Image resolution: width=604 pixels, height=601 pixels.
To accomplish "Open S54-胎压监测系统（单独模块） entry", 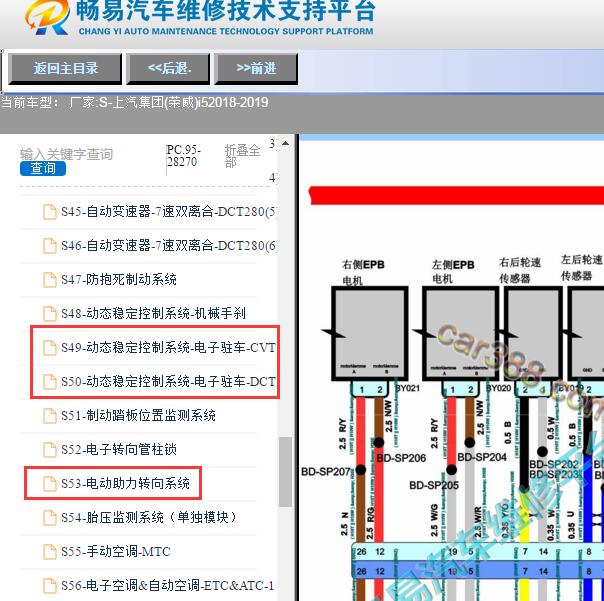I will tap(149, 517).
